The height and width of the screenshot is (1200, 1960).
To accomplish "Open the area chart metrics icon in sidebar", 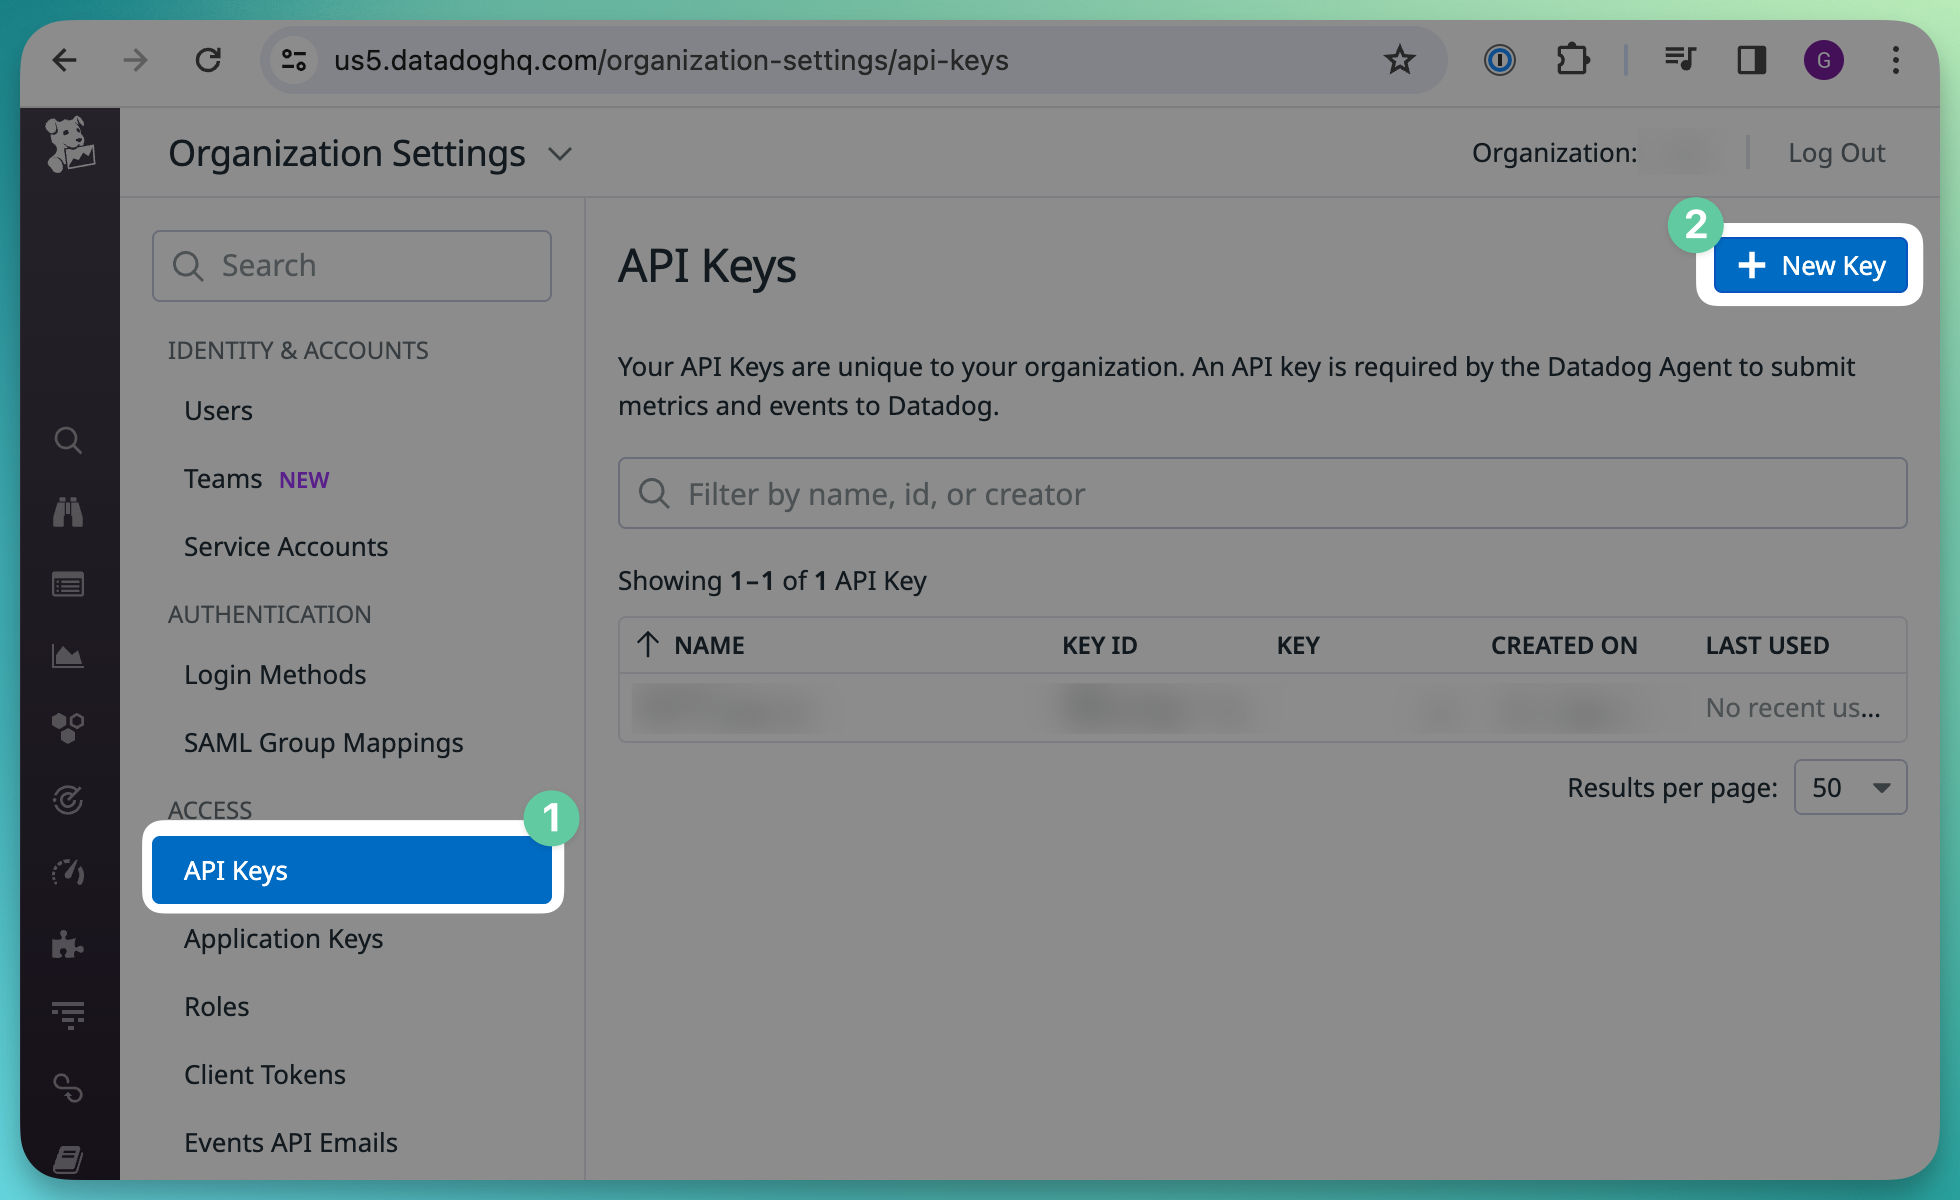I will click(68, 656).
